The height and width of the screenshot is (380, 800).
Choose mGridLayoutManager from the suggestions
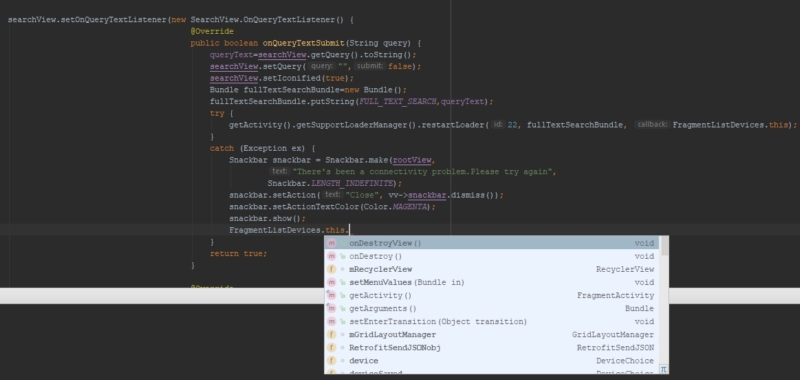492,335
